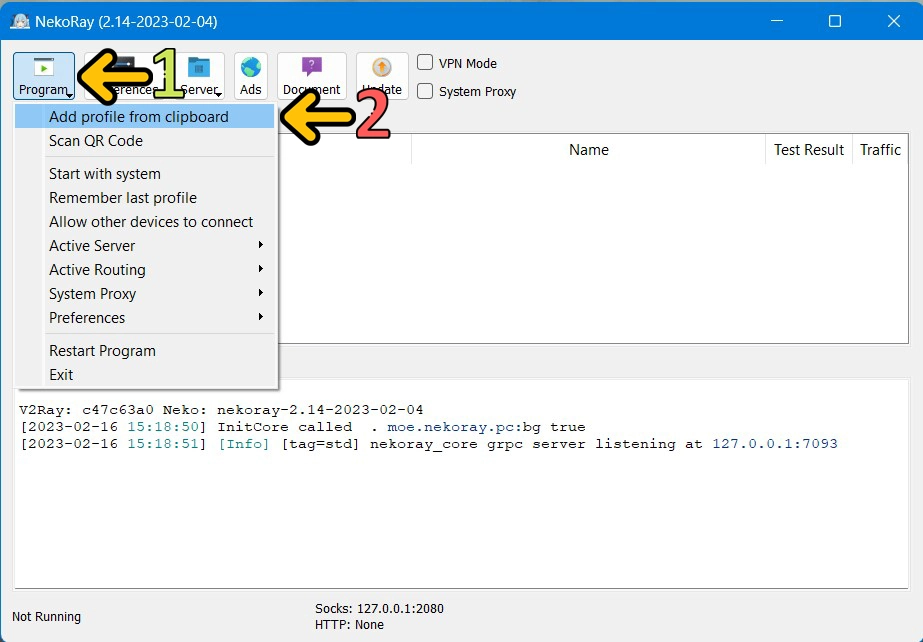
Task: Enable Remember last profile
Action: click(x=122, y=197)
